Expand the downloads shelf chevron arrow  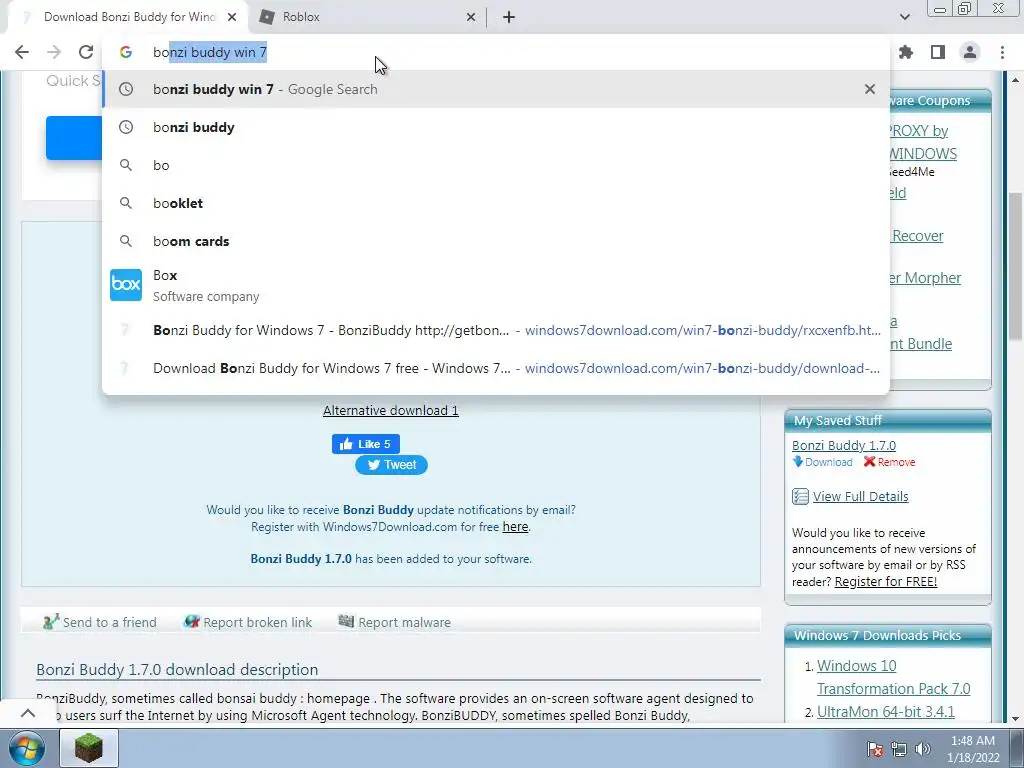pos(27,713)
